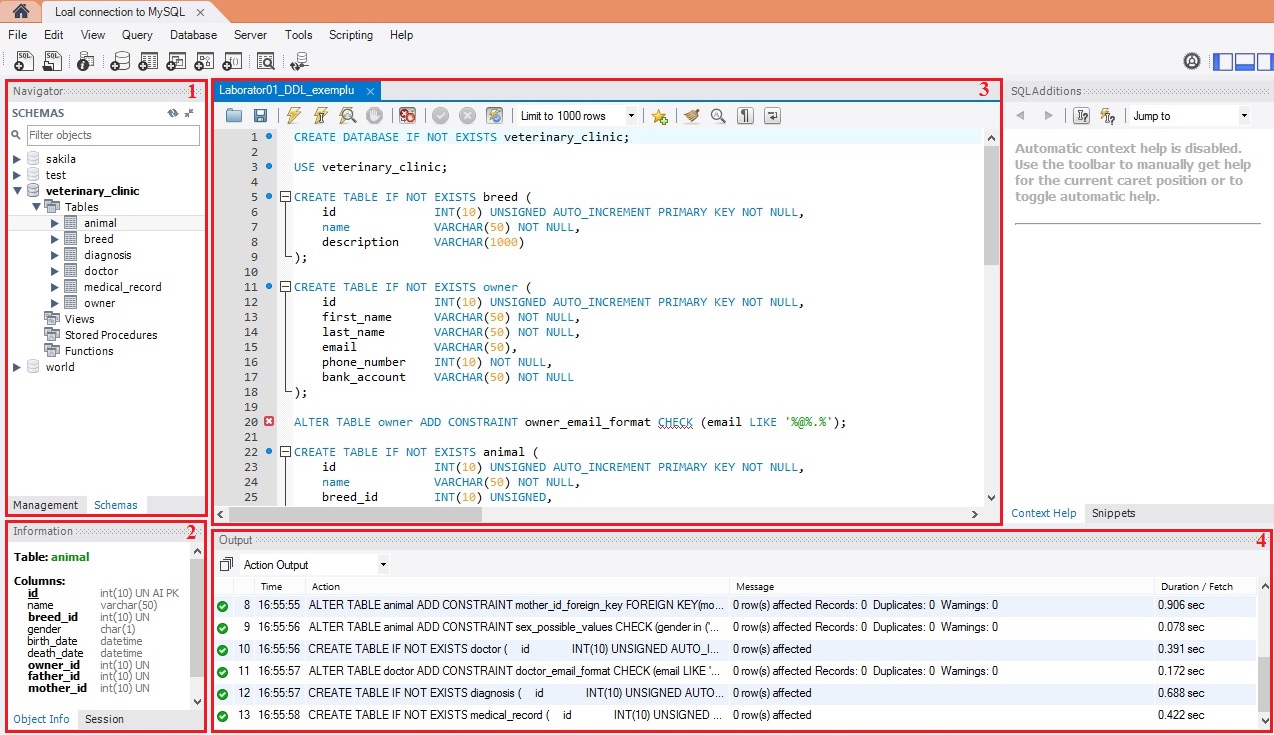Screen dimensions: 1274x735
Task: Open the Query menu
Action: [137, 35]
